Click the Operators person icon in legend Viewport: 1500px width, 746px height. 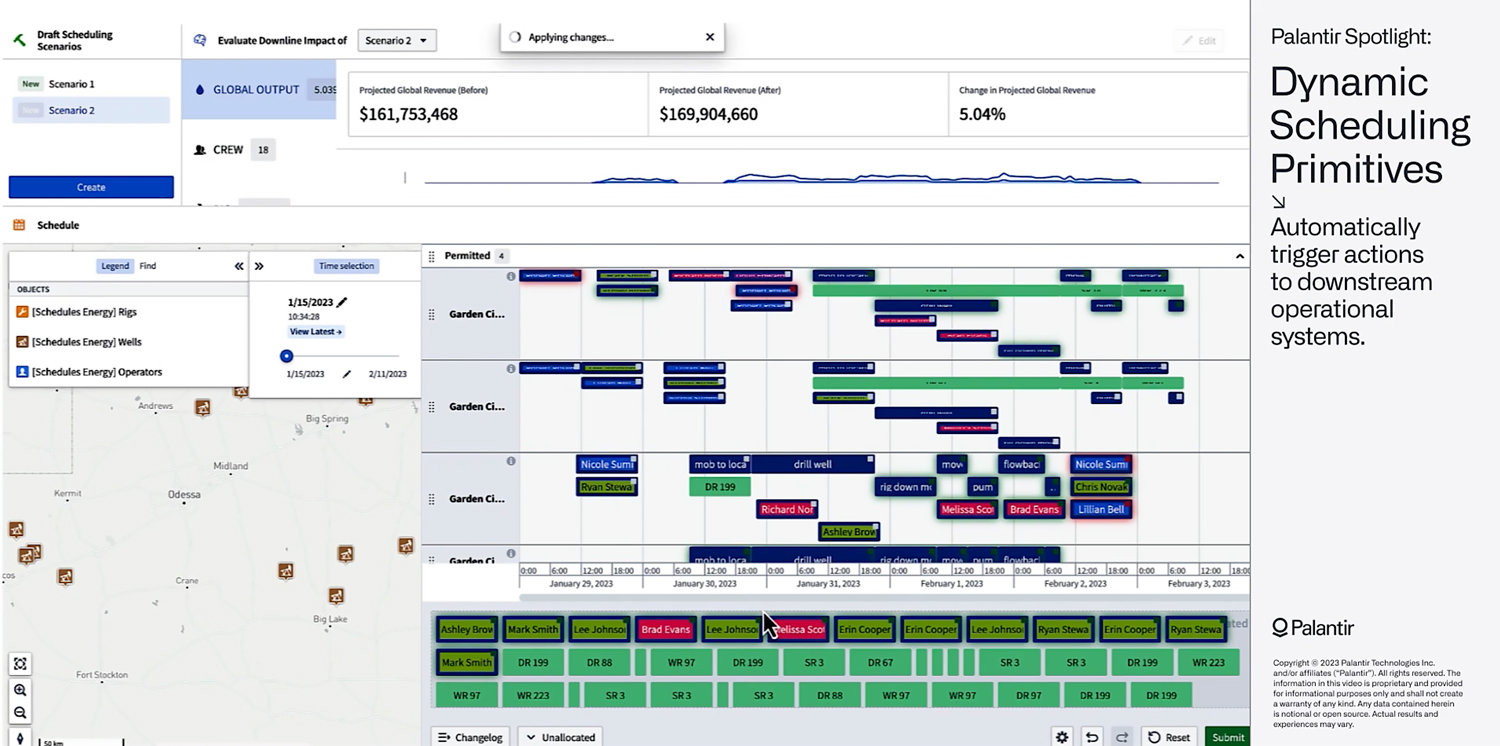22,372
